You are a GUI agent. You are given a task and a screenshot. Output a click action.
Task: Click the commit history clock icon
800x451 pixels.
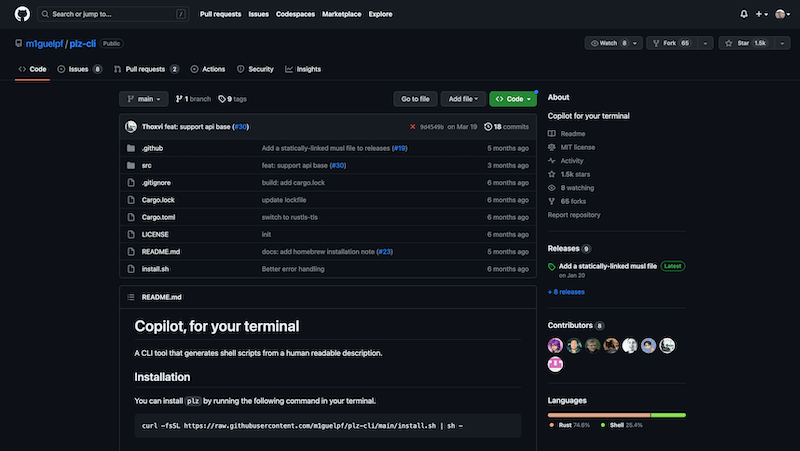(x=488, y=127)
